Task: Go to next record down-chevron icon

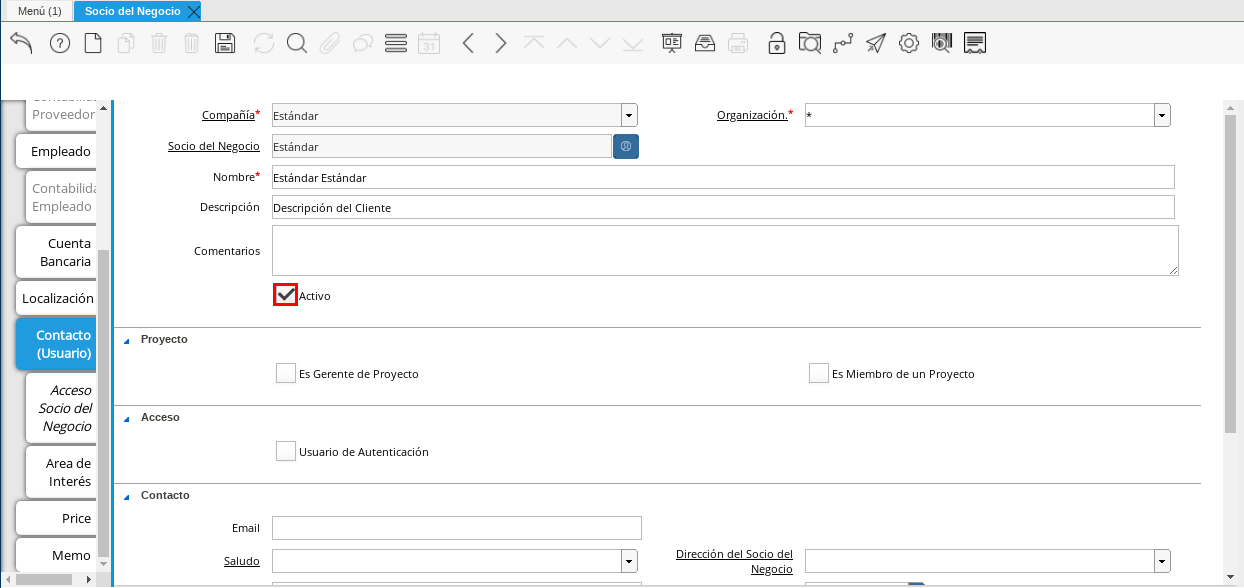Action: click(600, 43)
